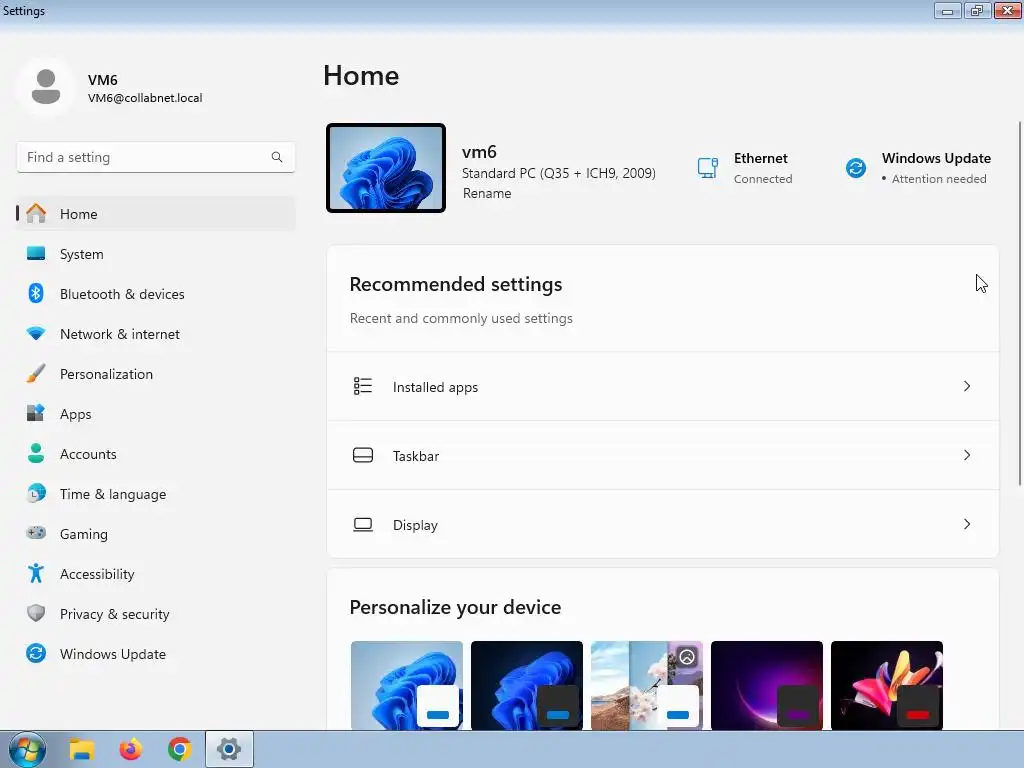Click the Taskbar row icon

pos(362,455)
